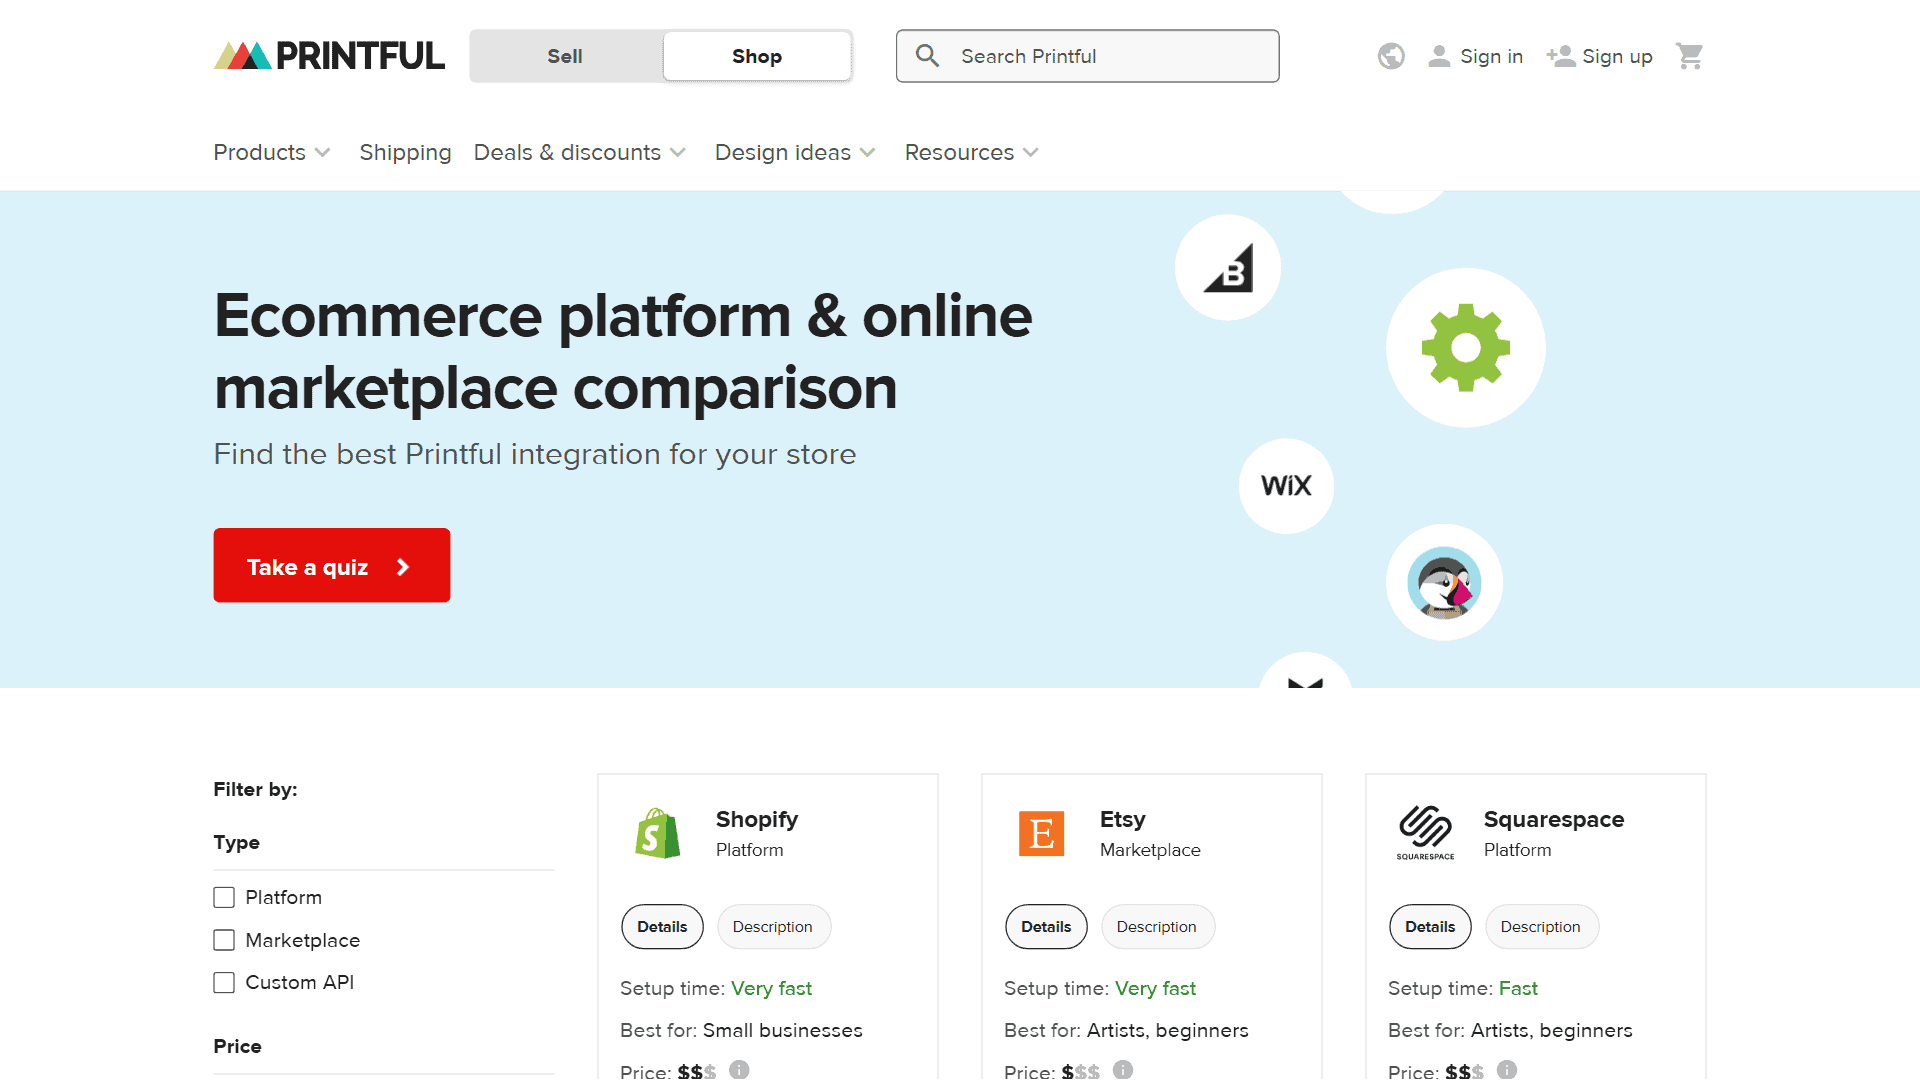Select Etsy Details tab

(x=1046, y=927)
